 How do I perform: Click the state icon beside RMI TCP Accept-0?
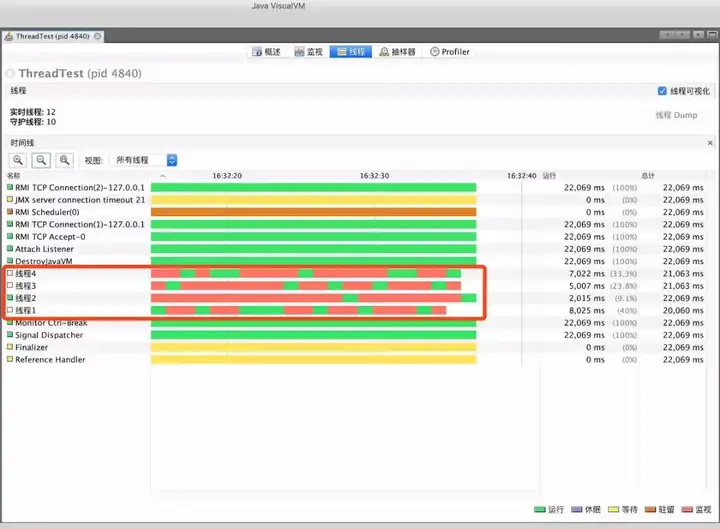[x=10, y=236]
